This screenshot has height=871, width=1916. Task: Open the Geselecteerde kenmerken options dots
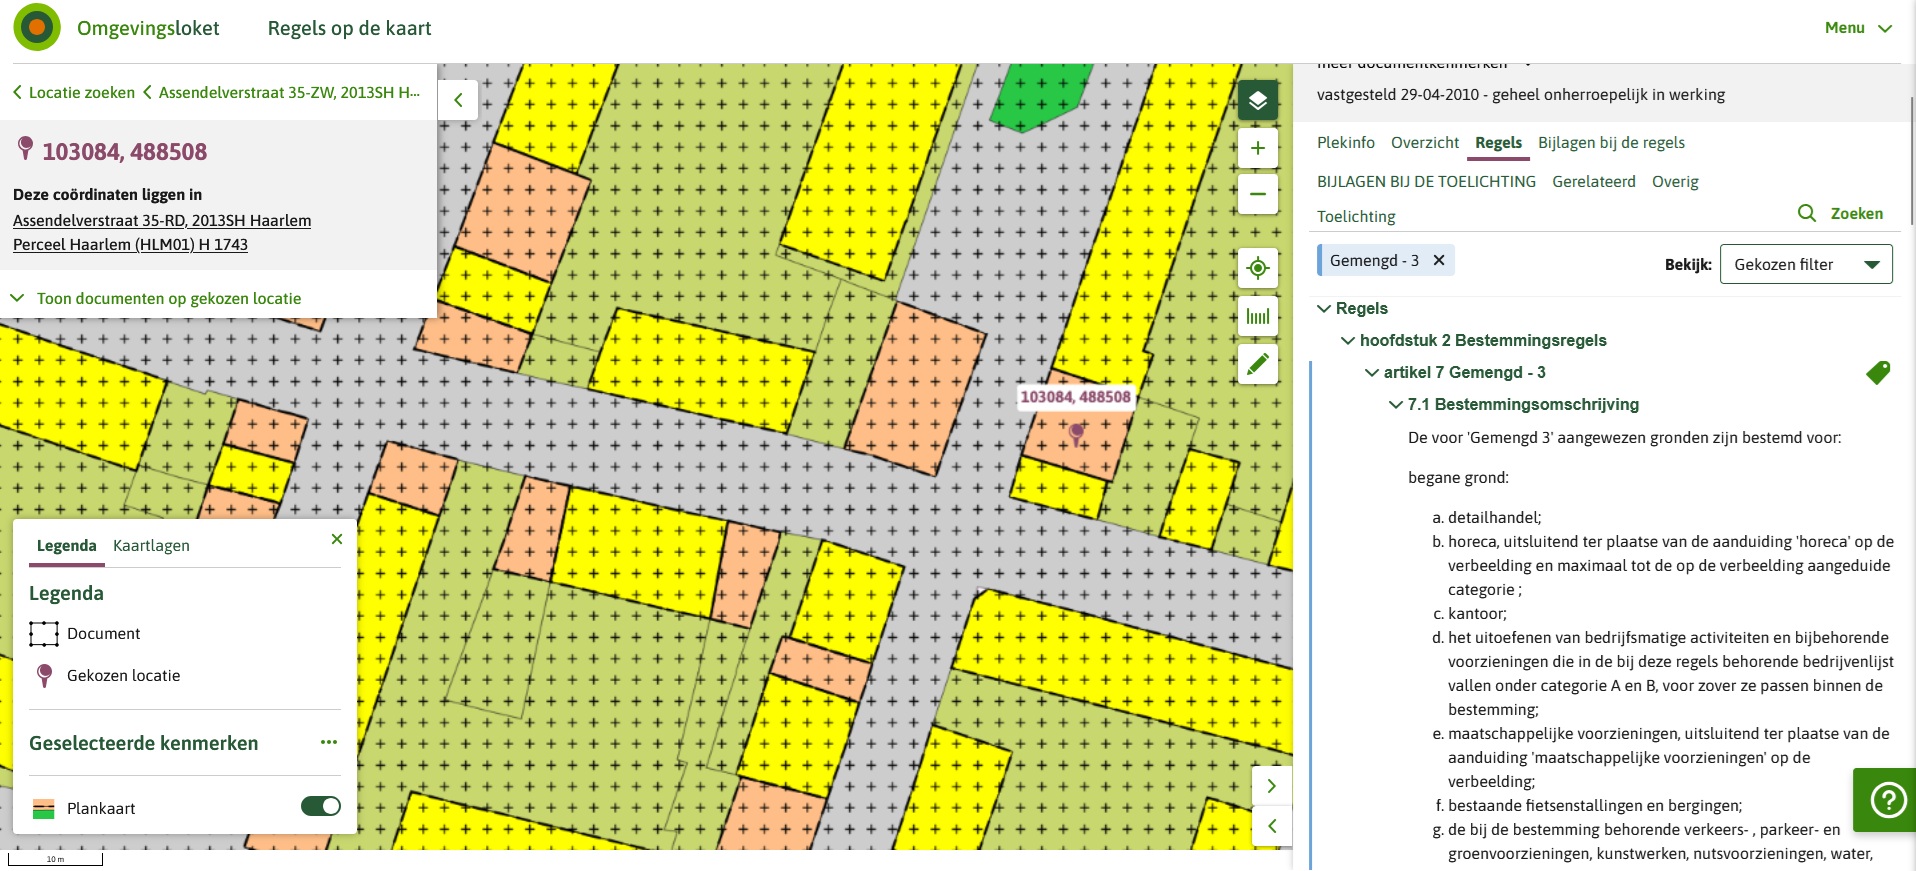tap(329, 742)
